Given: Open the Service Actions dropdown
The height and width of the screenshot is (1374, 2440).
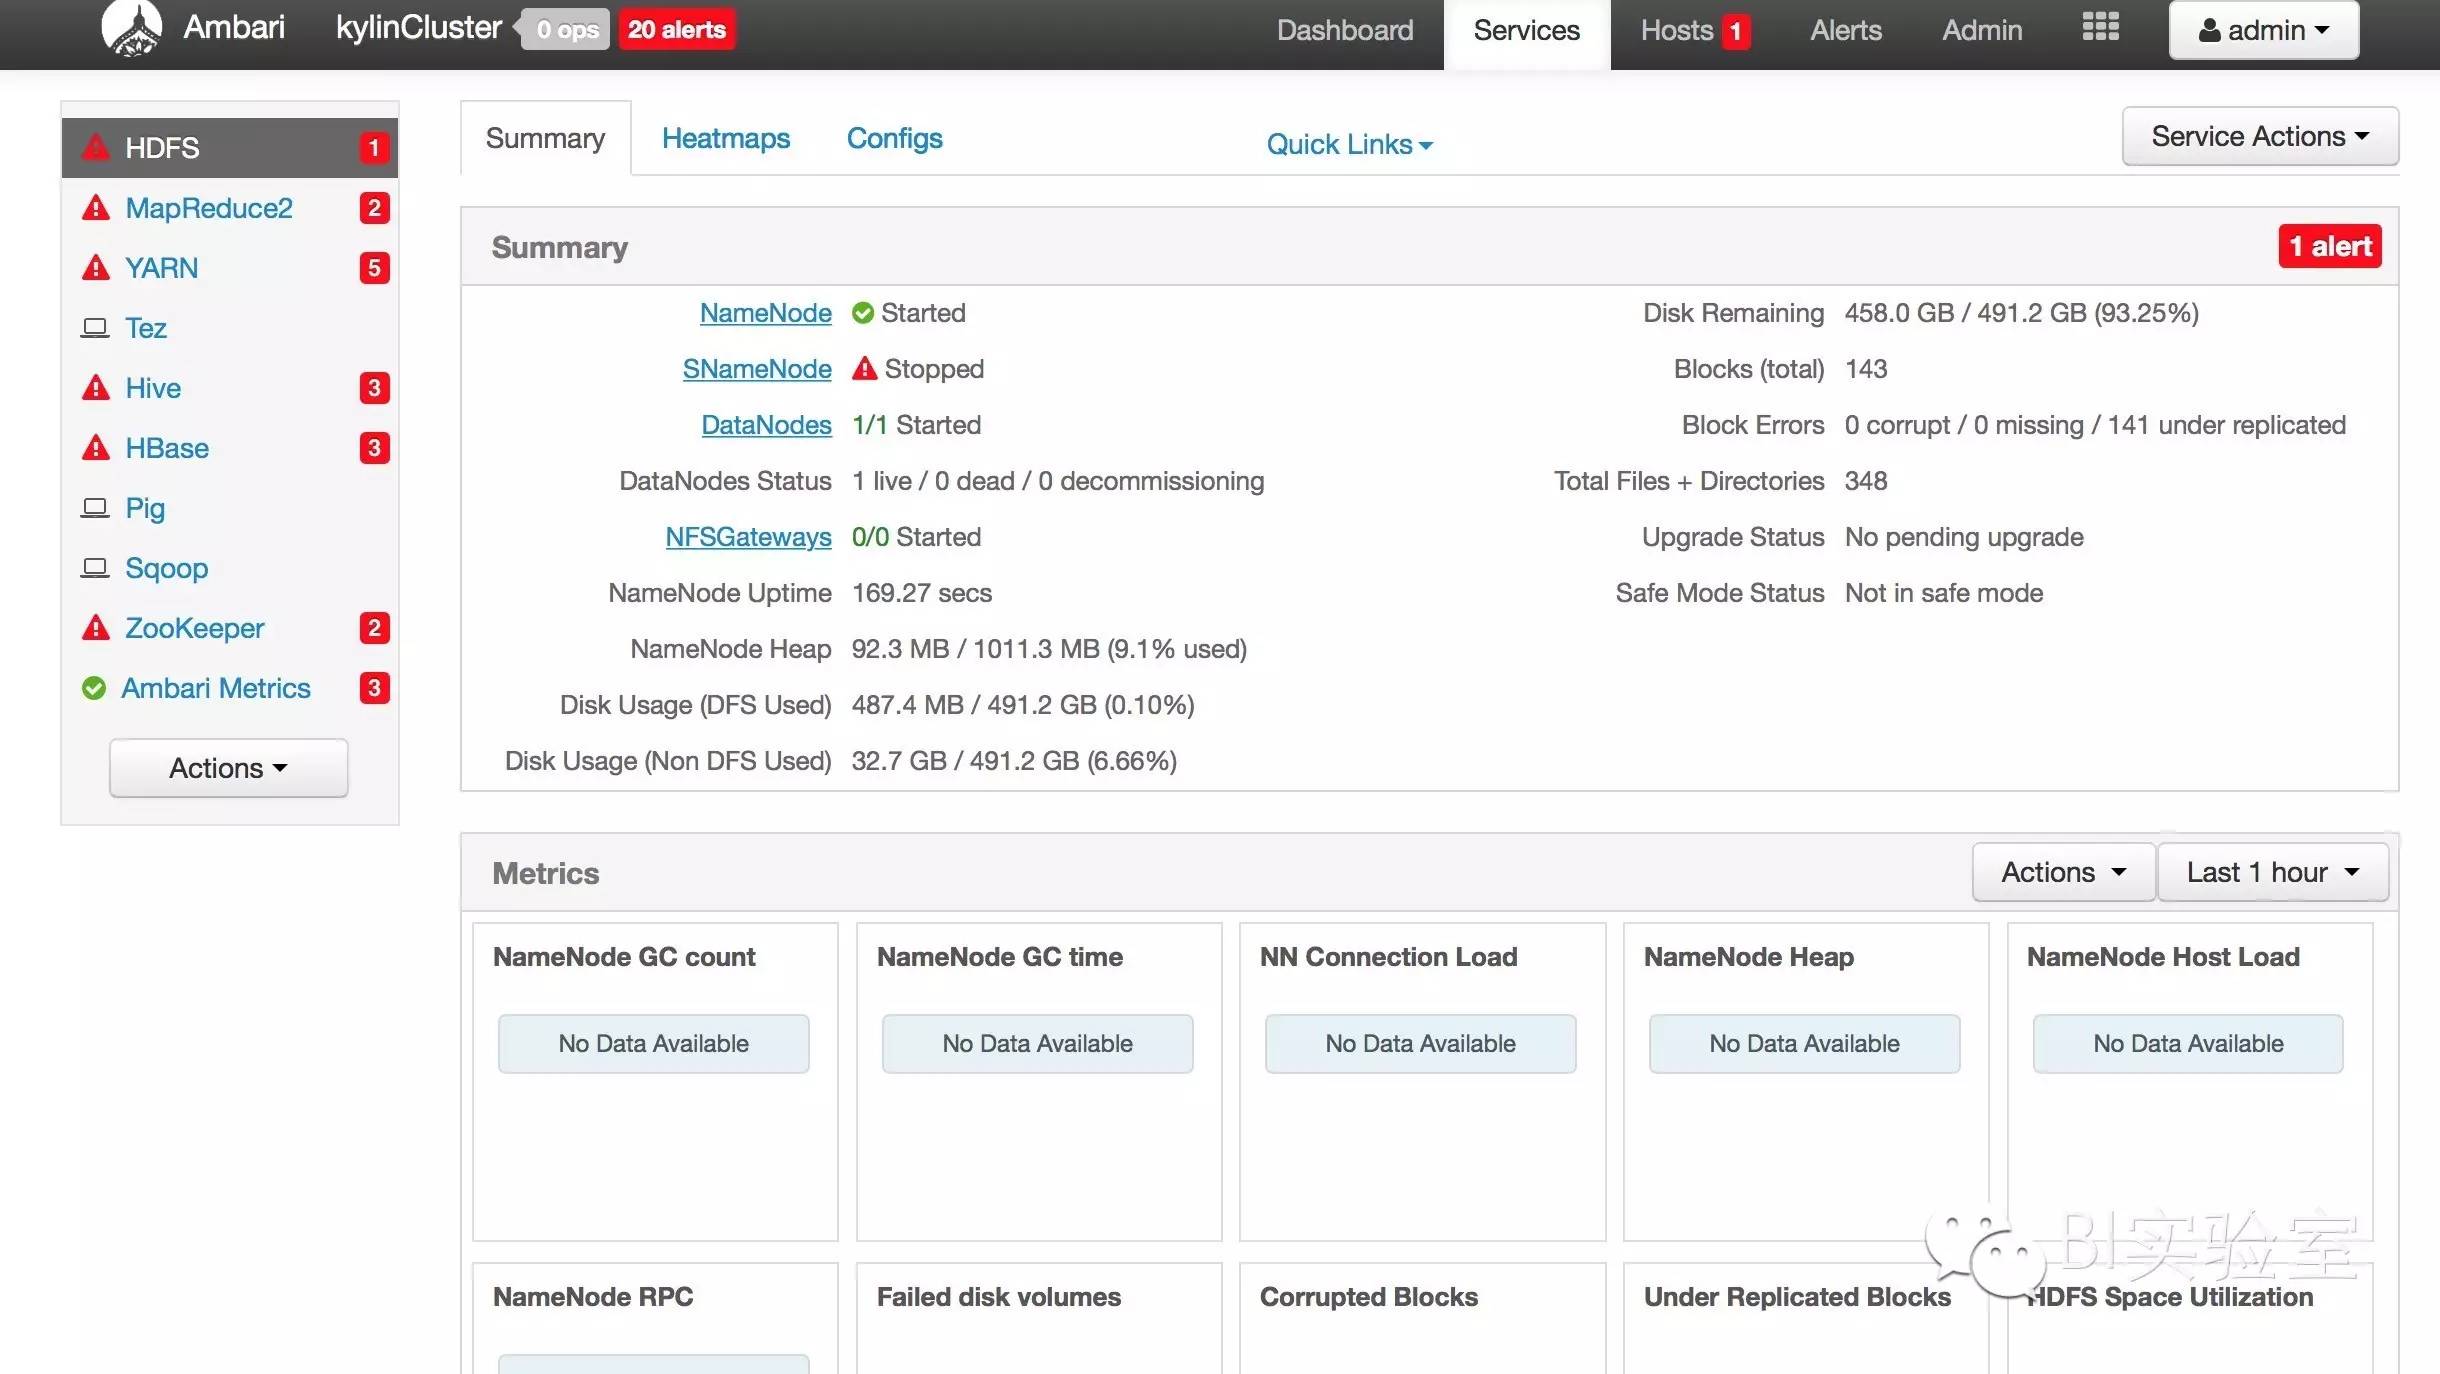Looking at the screenshot, I should [x=2260, y=136].
